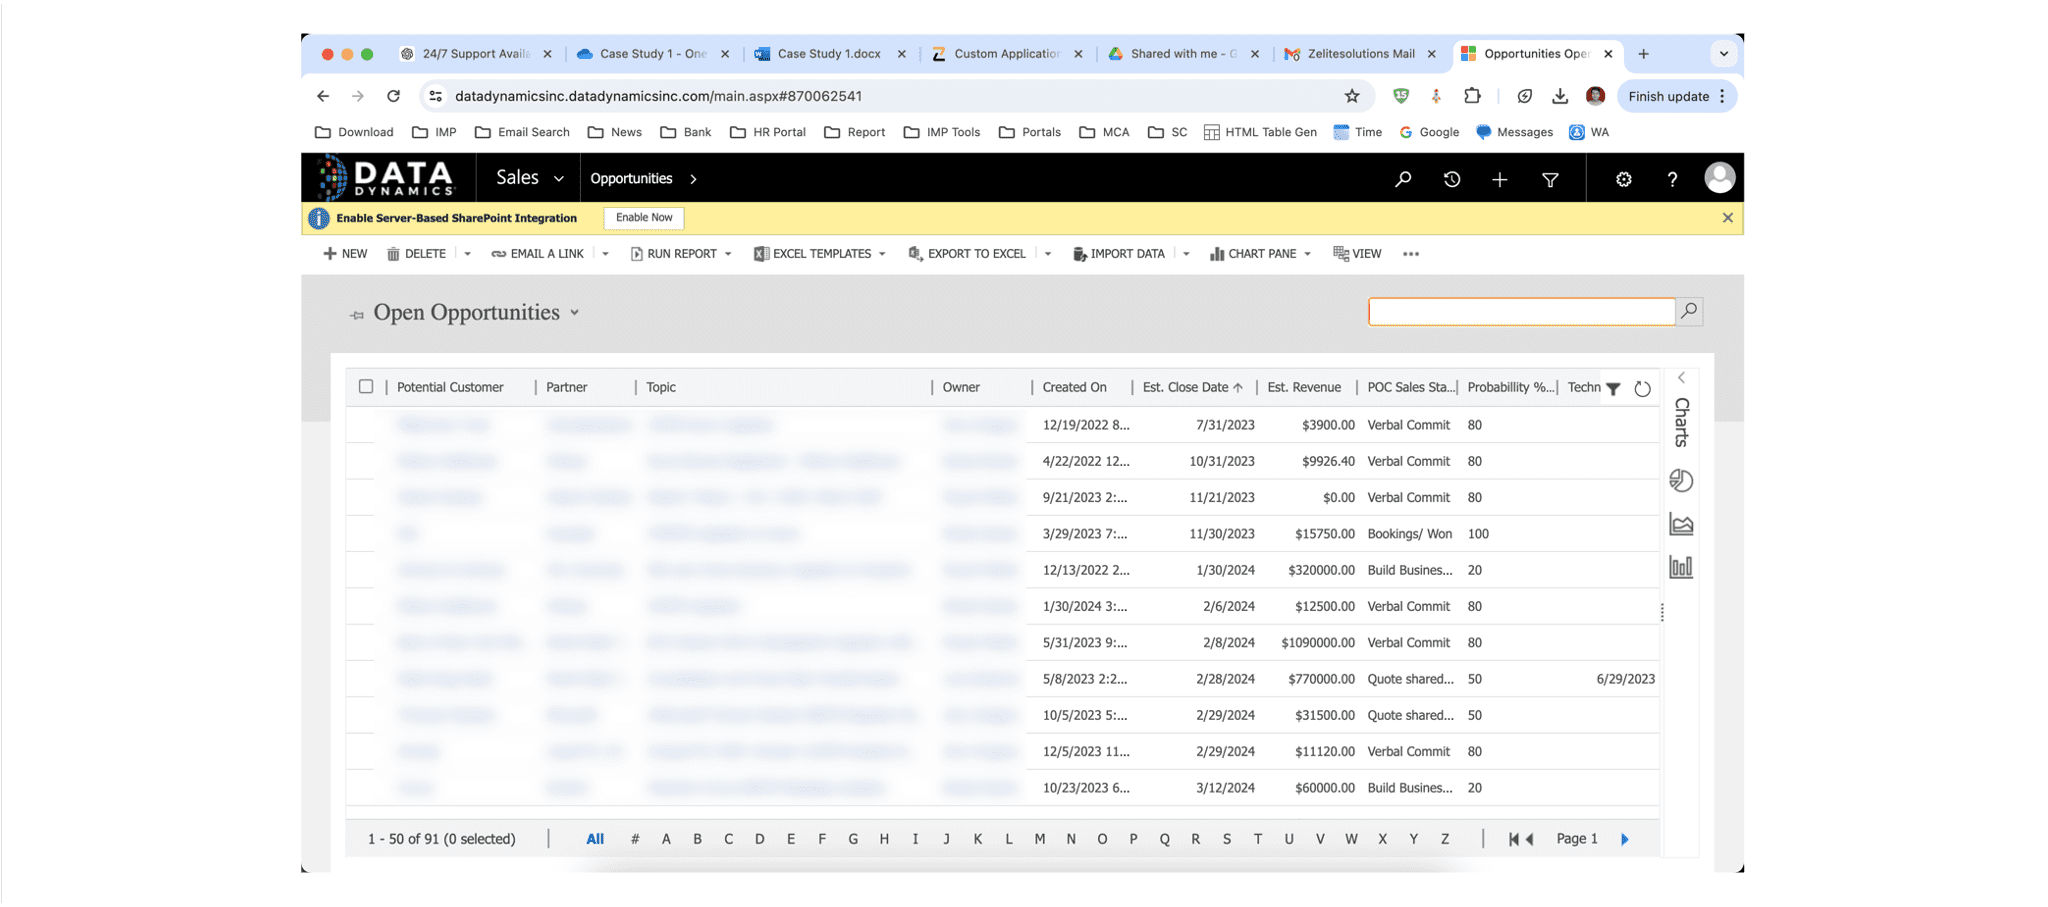Pin the Open Opportunities view
The width and height of the screenshot is (2048, 907).
[x=357, y=315]
